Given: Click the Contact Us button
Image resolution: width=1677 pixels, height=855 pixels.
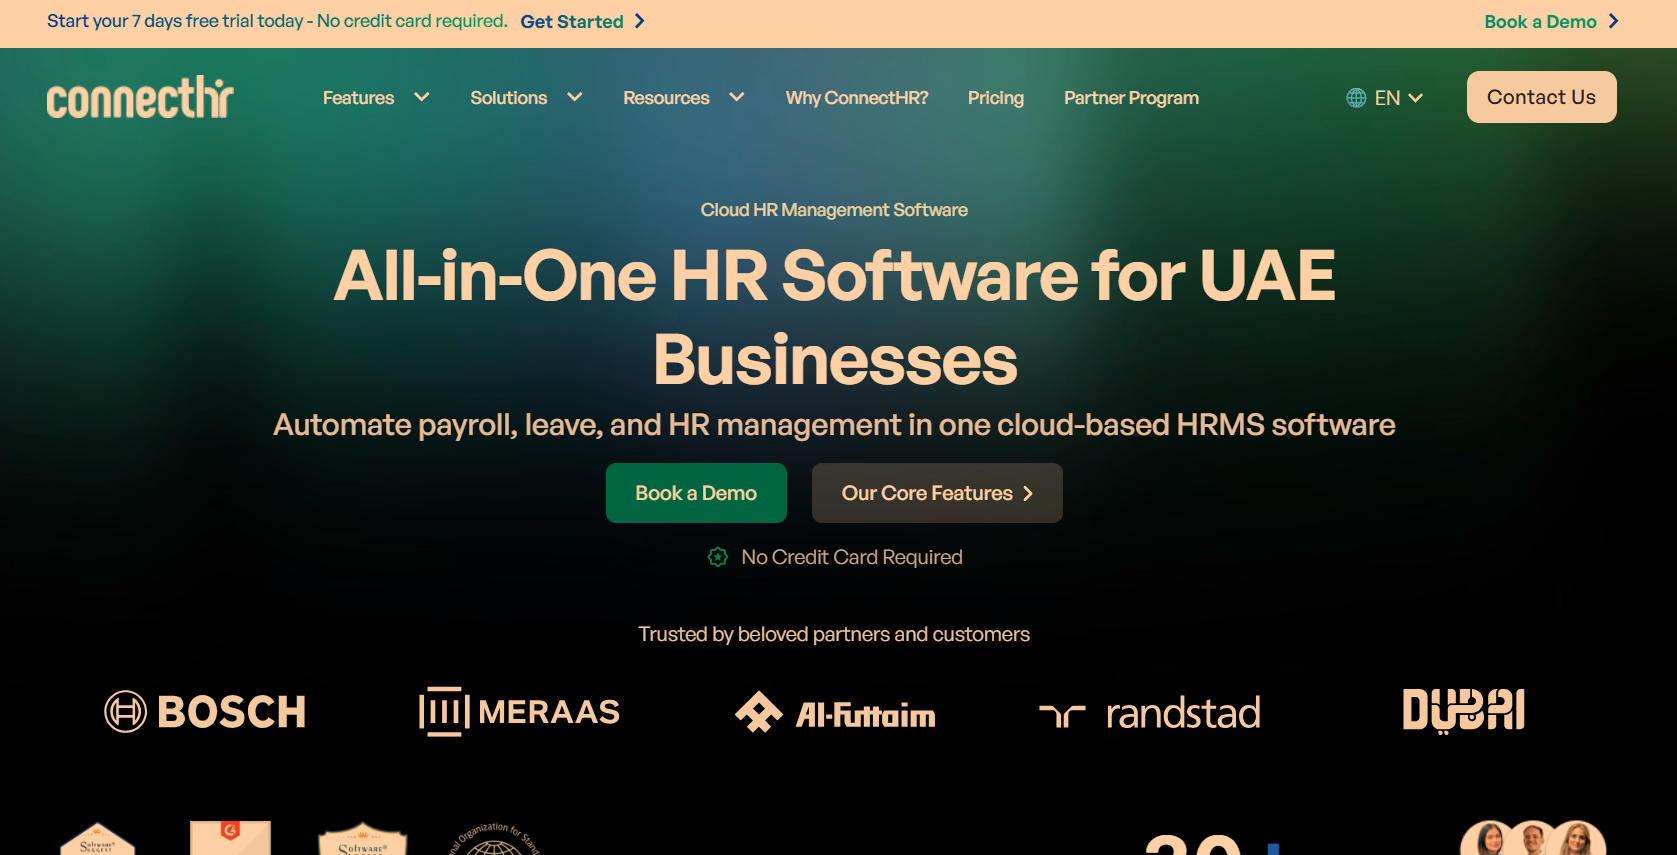Looking at the screenshot, I should (1541, 97).
